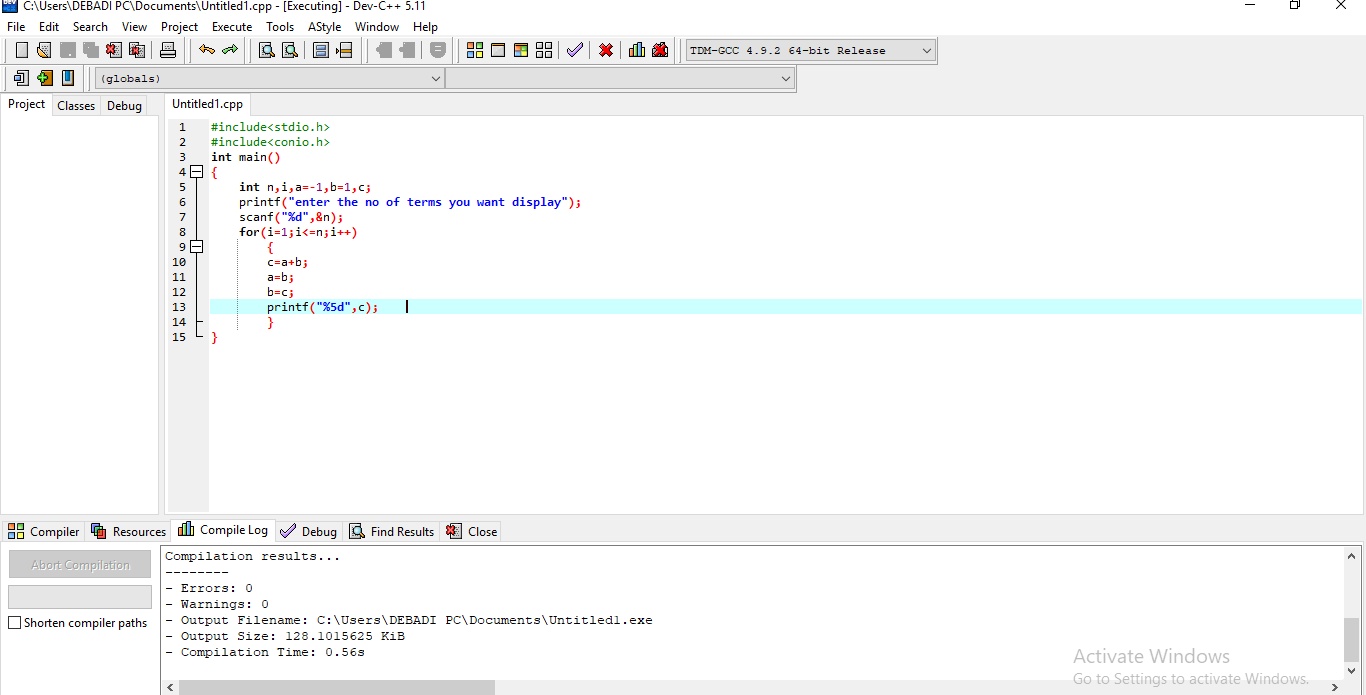Open the Edit menu
Screen dimensions: 1366x695
[x=49, y=27]
